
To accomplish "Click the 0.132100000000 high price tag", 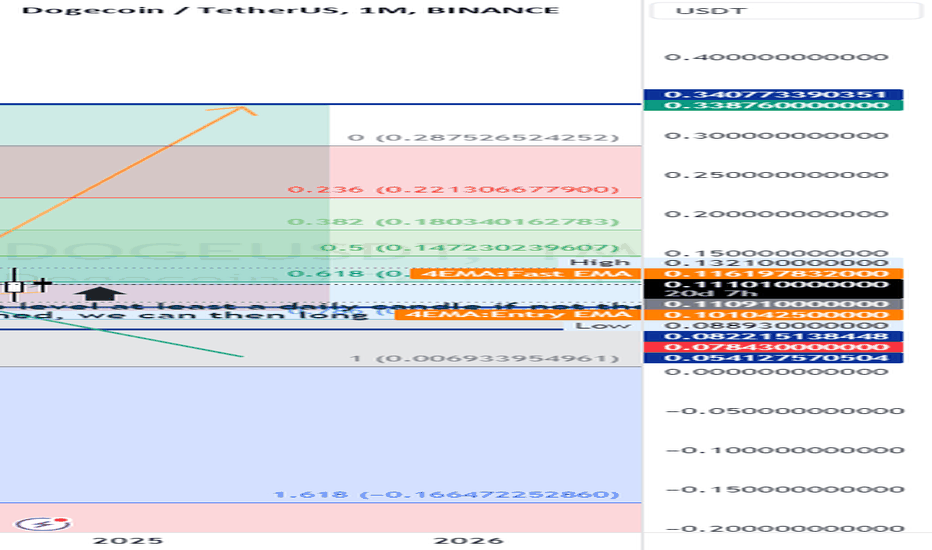I will (x=773, y=263).
